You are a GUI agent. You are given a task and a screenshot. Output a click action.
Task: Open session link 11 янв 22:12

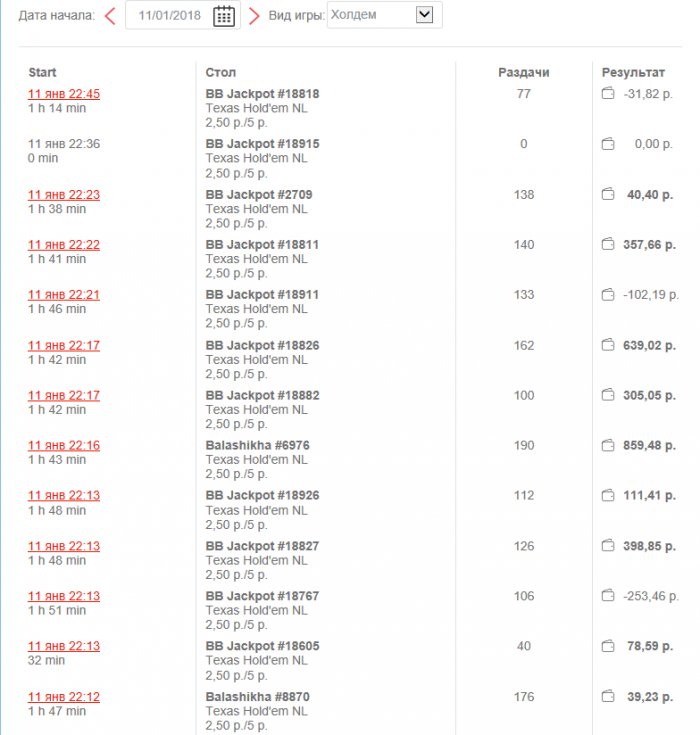64,697
